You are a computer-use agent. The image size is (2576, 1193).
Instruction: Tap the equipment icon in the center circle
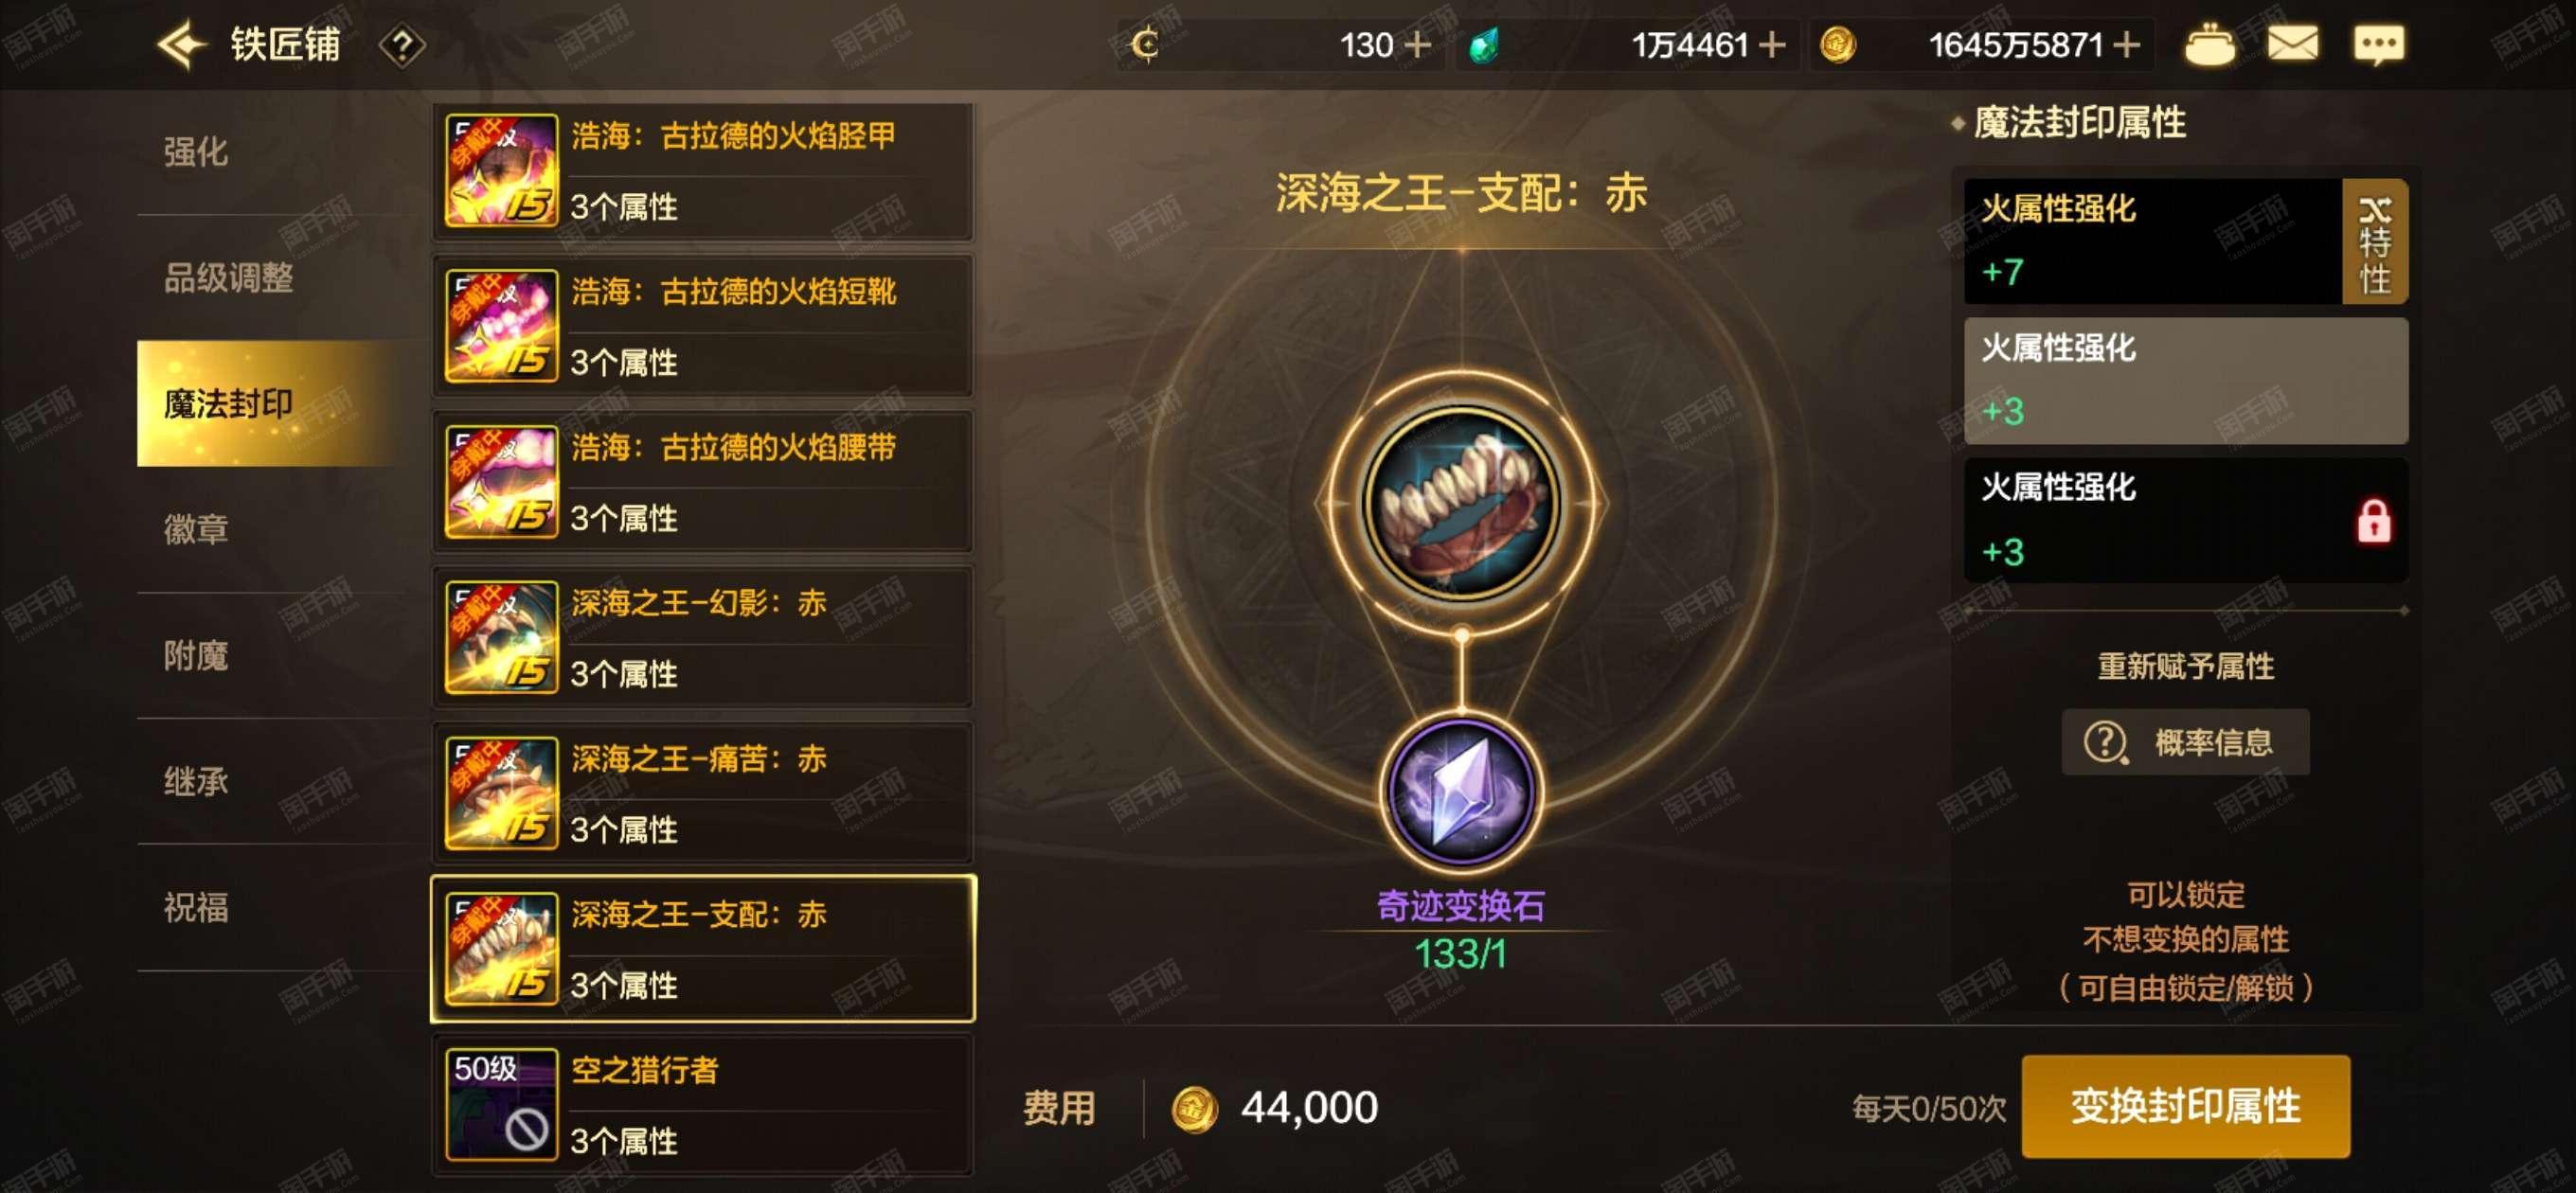tap(1461, 503)
